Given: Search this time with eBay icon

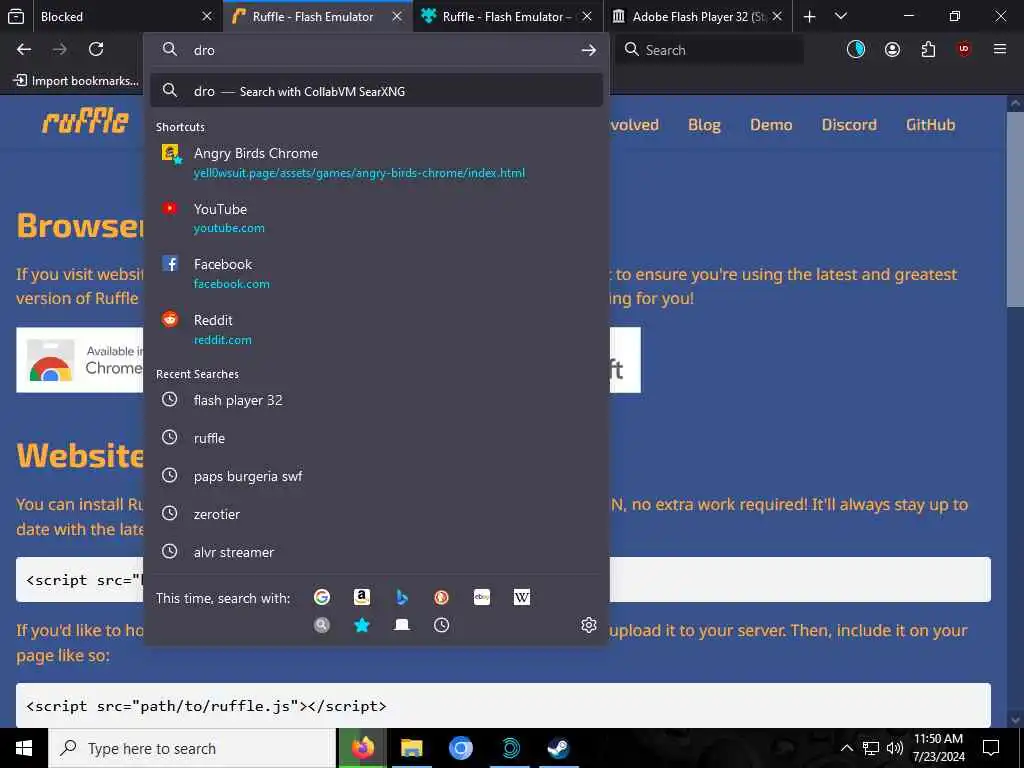Looking at the screenshot, I should (x=482, y=597).
